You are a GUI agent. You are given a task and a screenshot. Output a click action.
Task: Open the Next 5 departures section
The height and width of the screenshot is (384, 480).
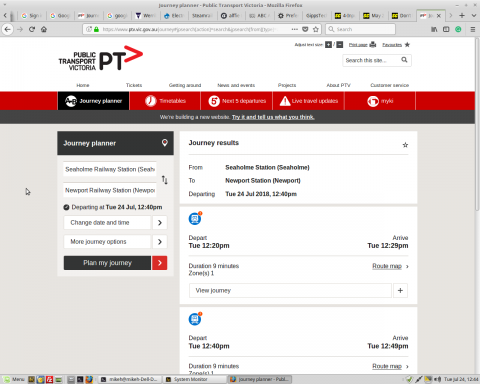pyautogui.click(x=237, y=101)
